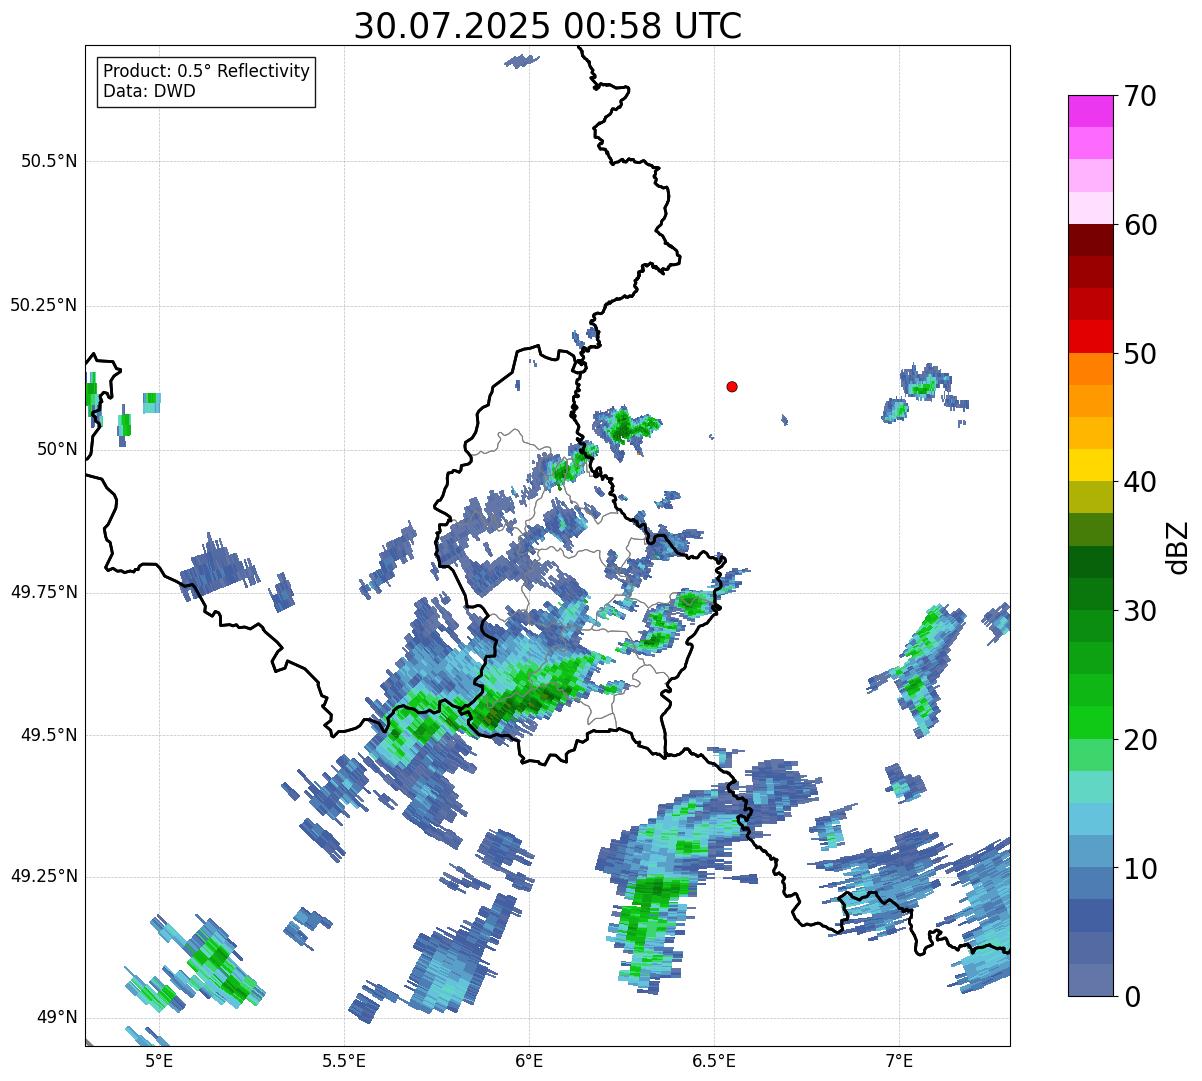Image resolution: width=1202 pixels, height=1081 pixels.
Task: Click the bright red colorbar swatch at 50 dBZ
Action: (1090, 336)
